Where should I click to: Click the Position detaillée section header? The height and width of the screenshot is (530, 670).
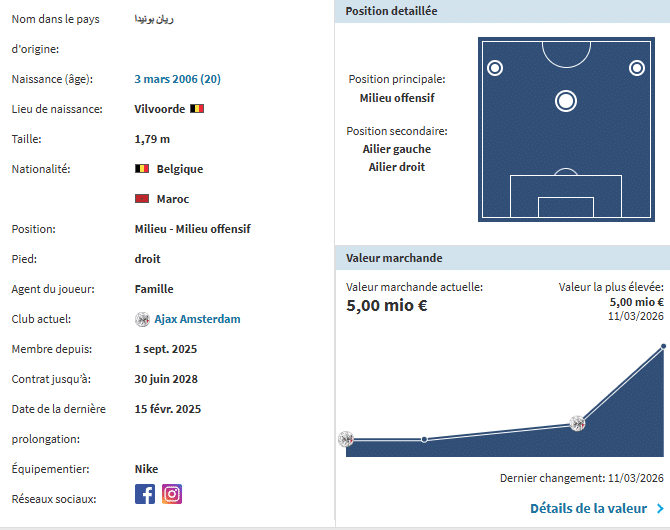391,11
